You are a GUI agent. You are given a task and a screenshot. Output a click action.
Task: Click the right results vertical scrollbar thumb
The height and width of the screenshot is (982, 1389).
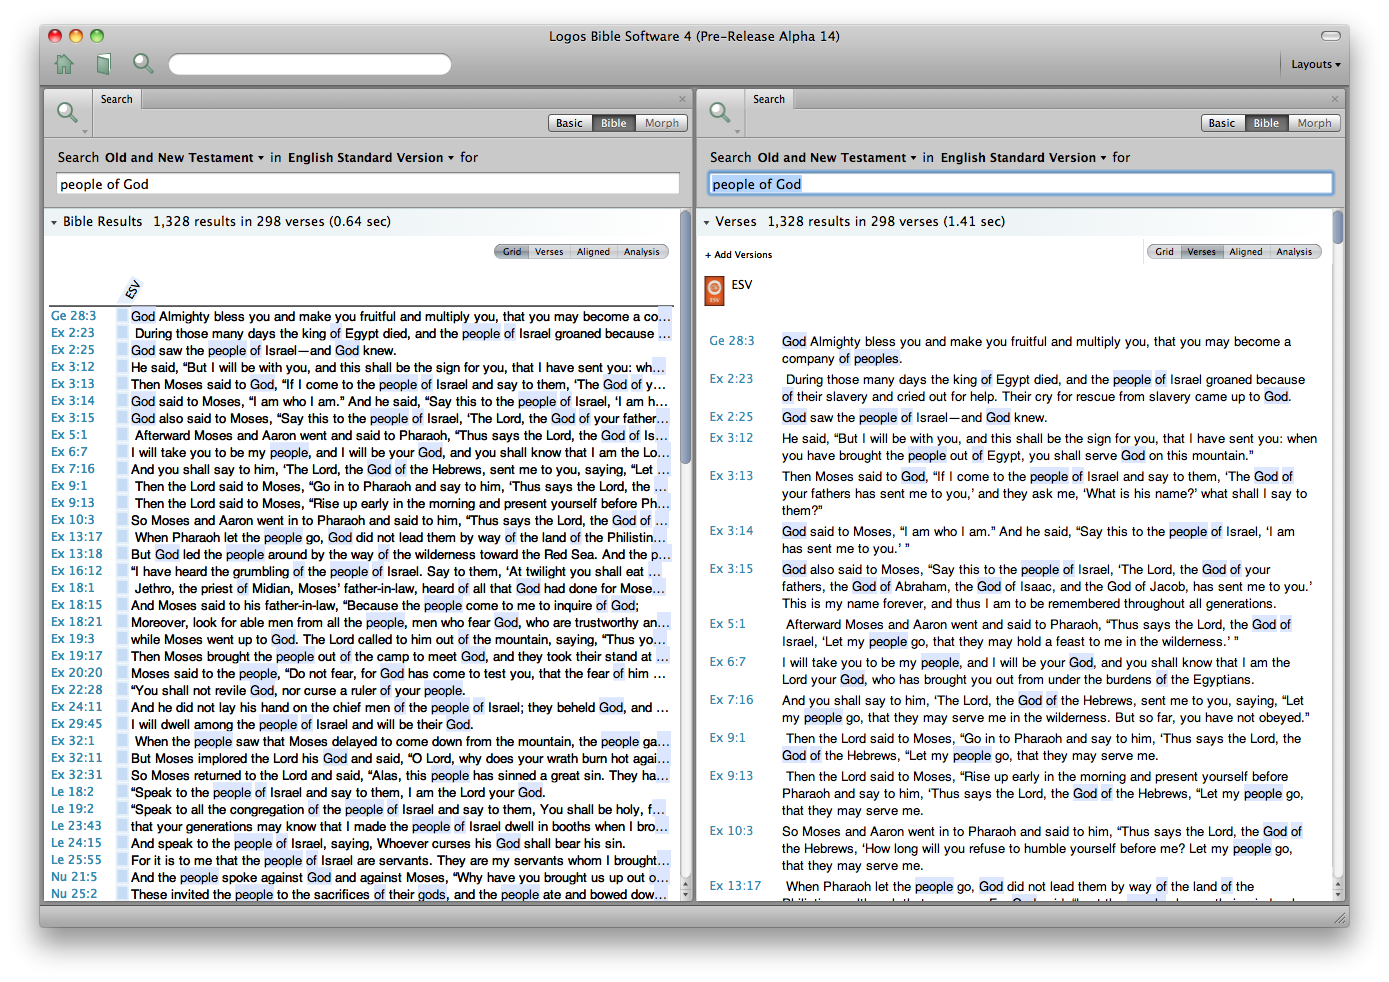(1338, 228)
